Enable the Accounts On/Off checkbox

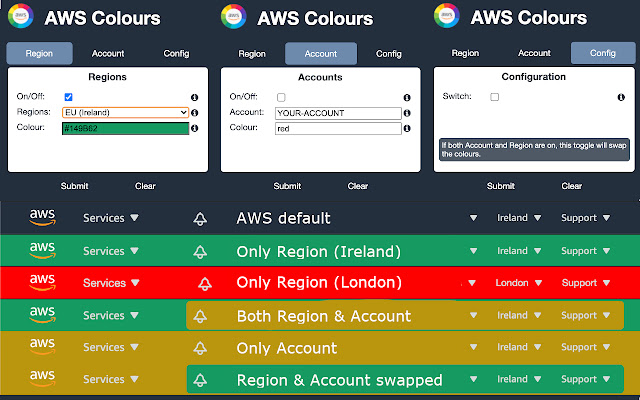tap(281, 97)
